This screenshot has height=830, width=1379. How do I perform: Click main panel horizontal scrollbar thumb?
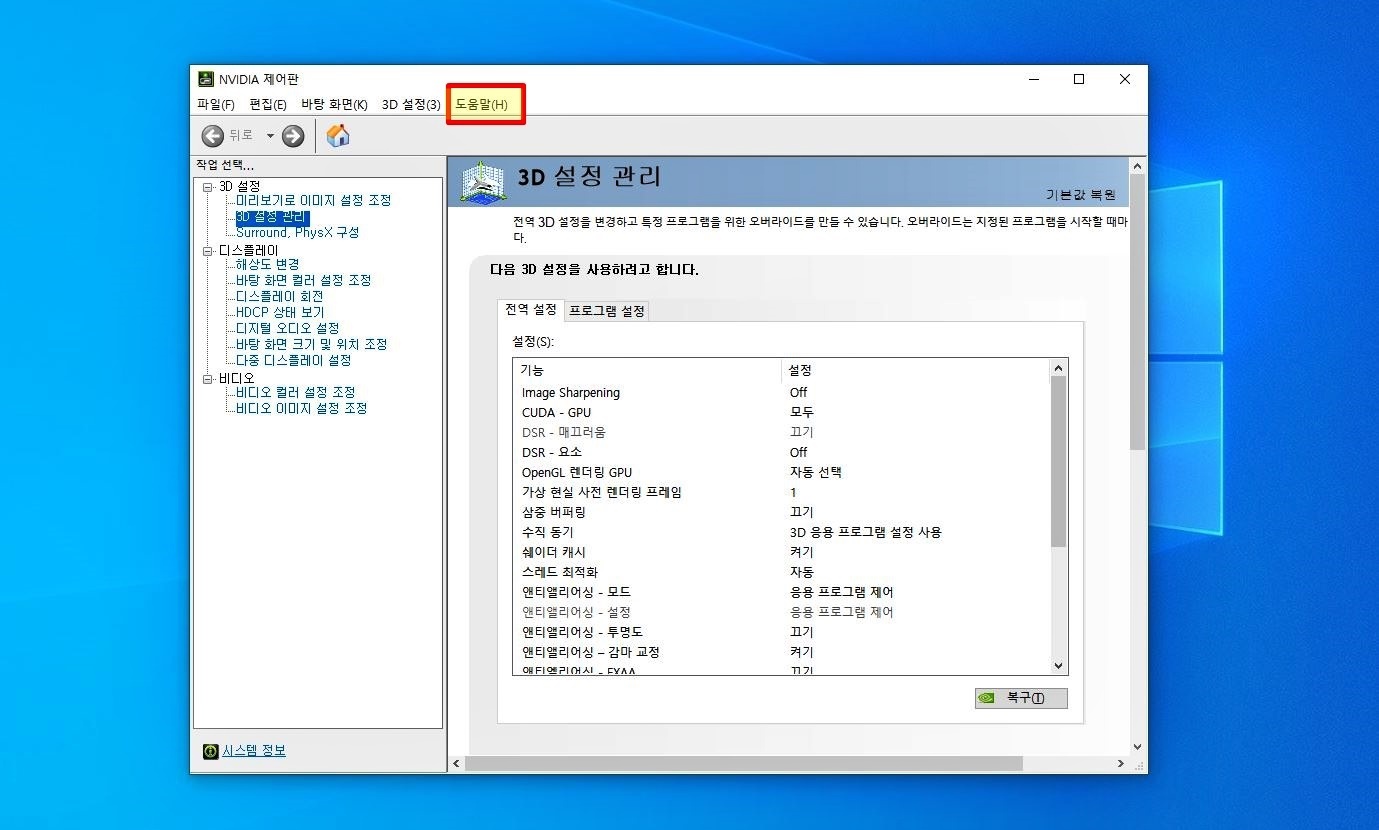tap(744, 763)
